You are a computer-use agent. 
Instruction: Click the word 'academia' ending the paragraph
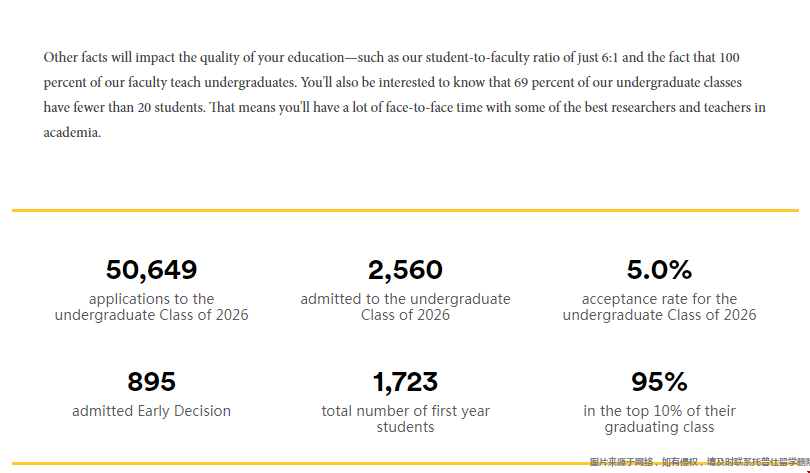[x=71, y=132]
